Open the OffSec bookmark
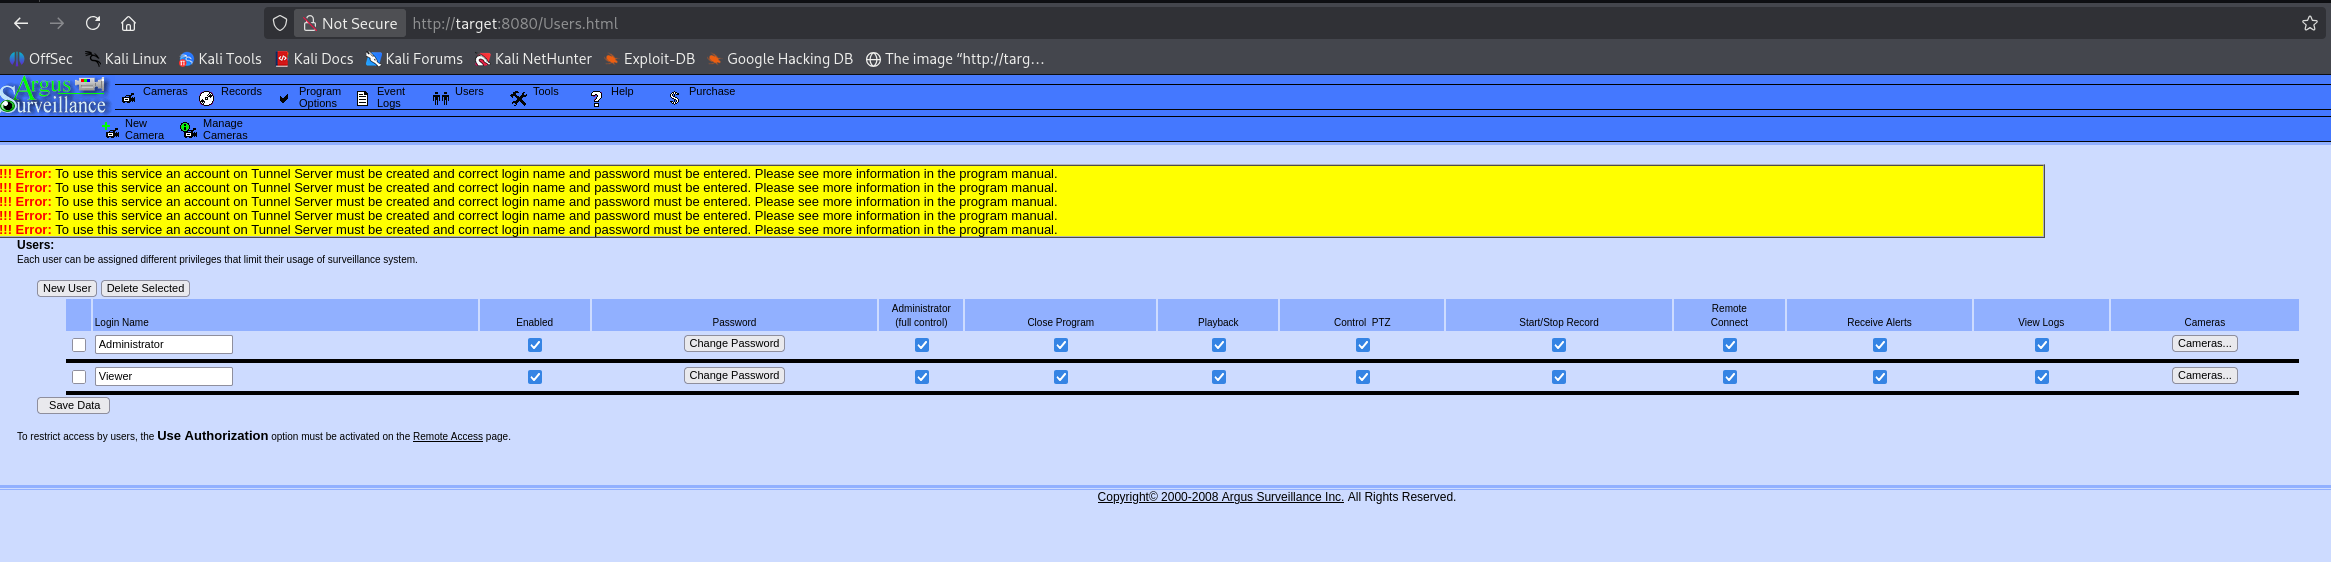Viewport: 2331px width, 562px height. click(41, 59)
